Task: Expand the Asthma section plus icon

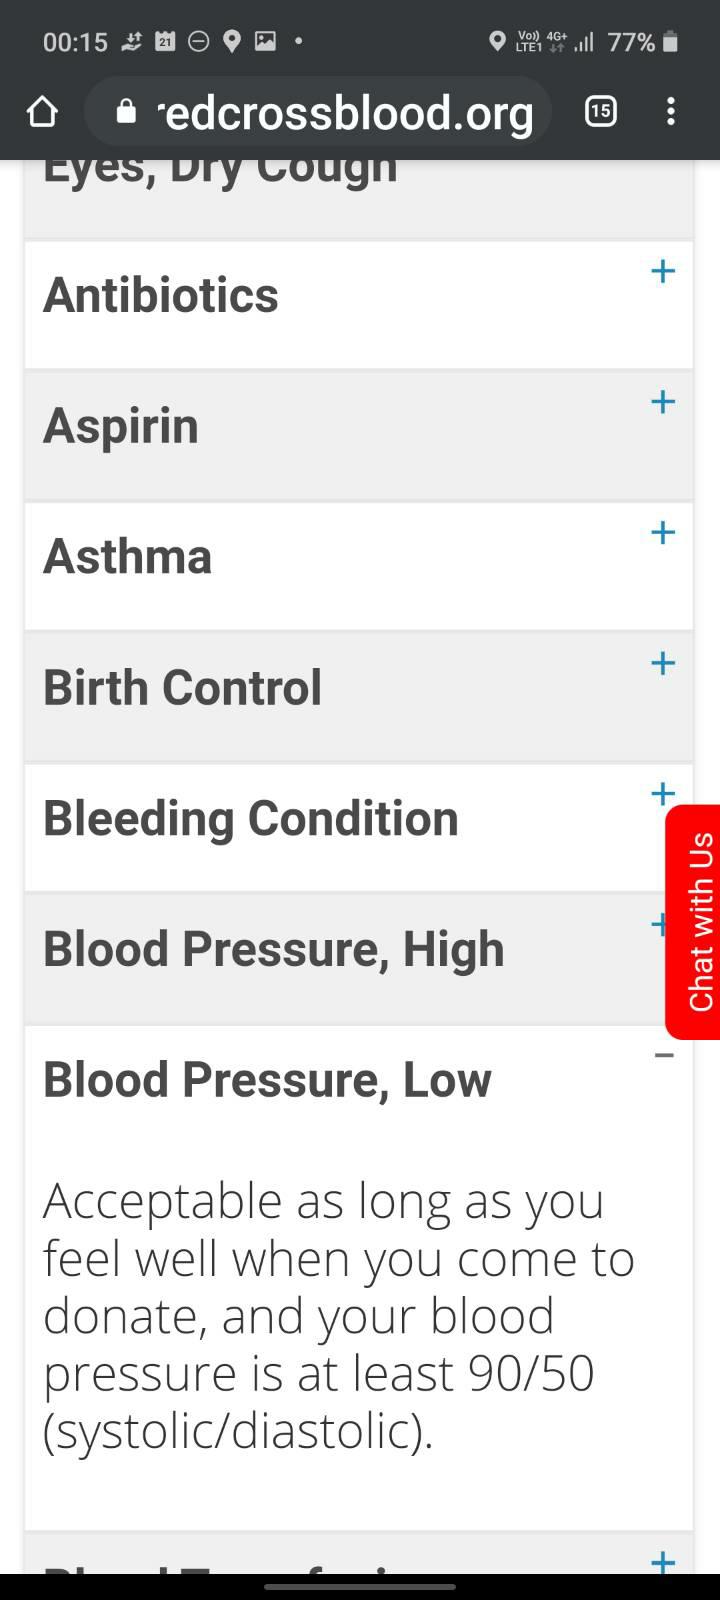Action: coord(663,532)
